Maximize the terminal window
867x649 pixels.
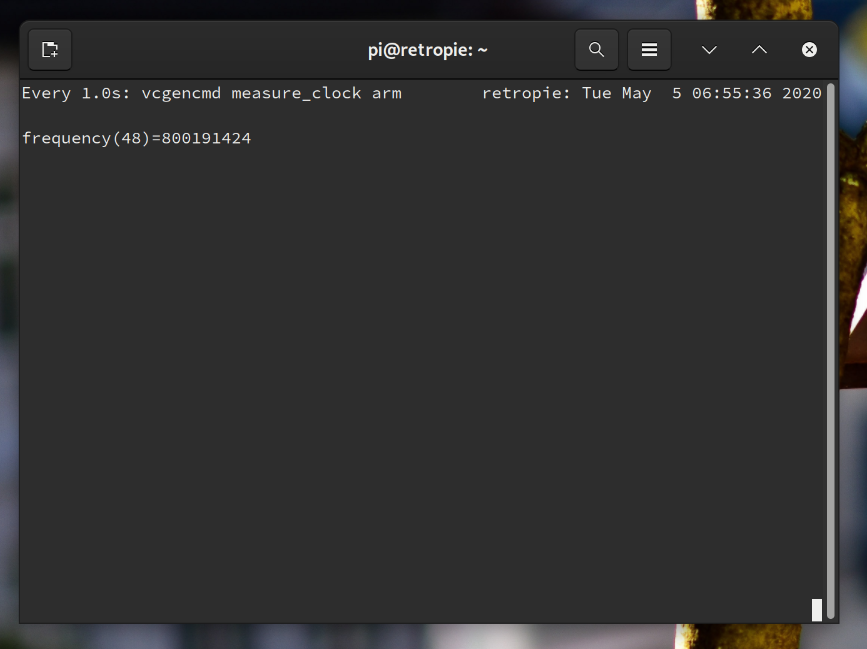[759, 50]
